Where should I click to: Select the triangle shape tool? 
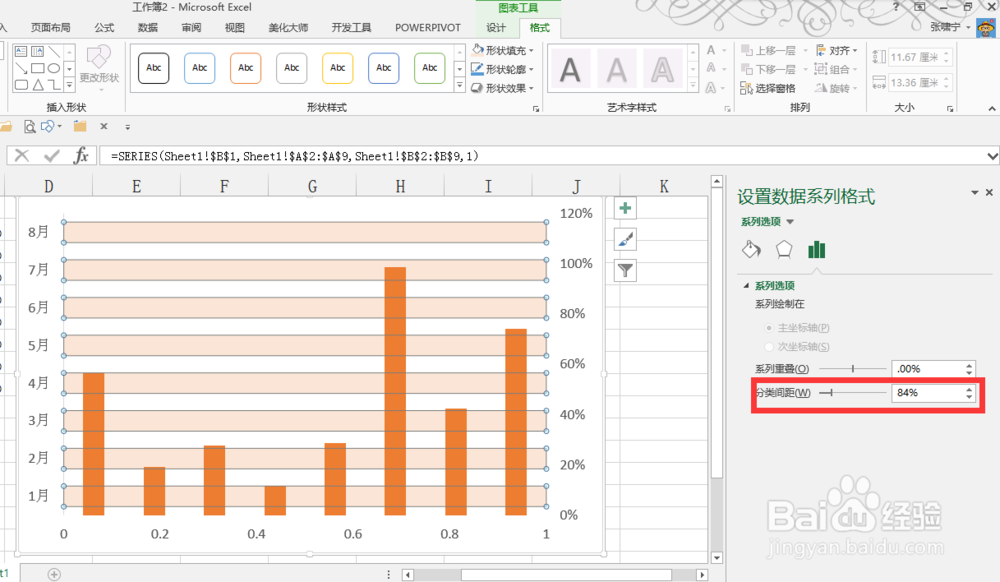38,84
